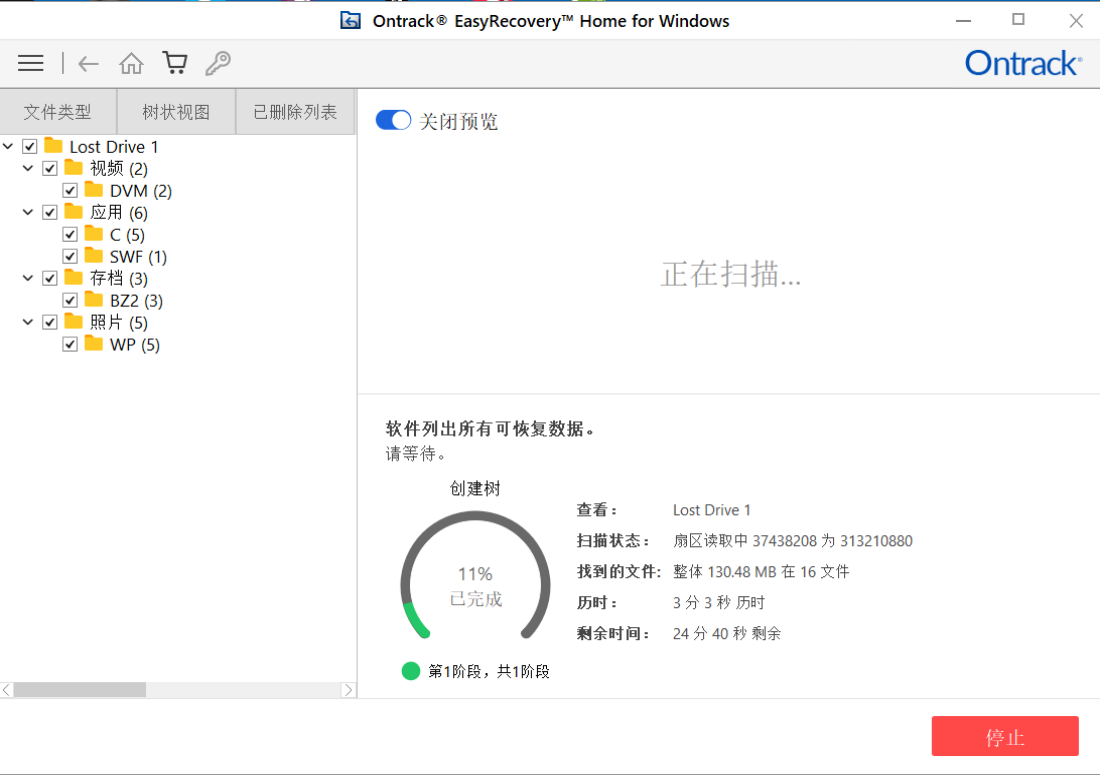Screen dimensions: 1100x775
Task: Uncheck the 应用 (6) checkbox
Action: [x=50, y=213]
